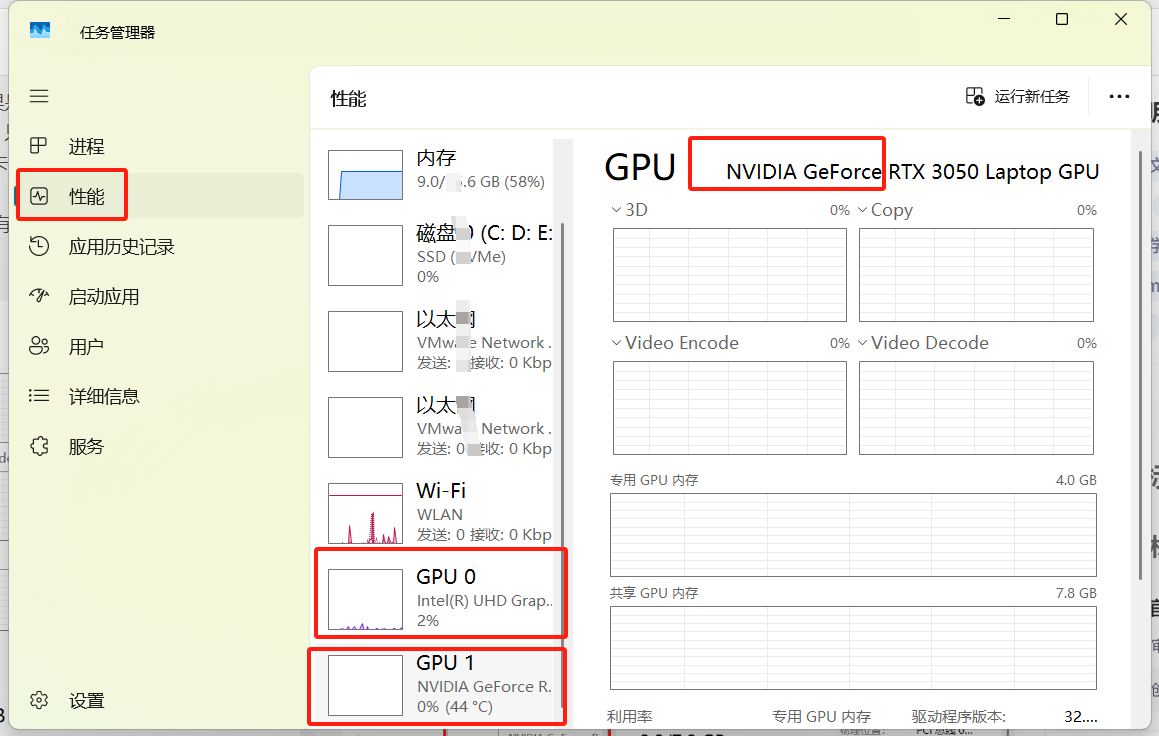Click the 服务 puzzle-piece icon
Screen dimensions: 1159x736
tap(38, 446)
